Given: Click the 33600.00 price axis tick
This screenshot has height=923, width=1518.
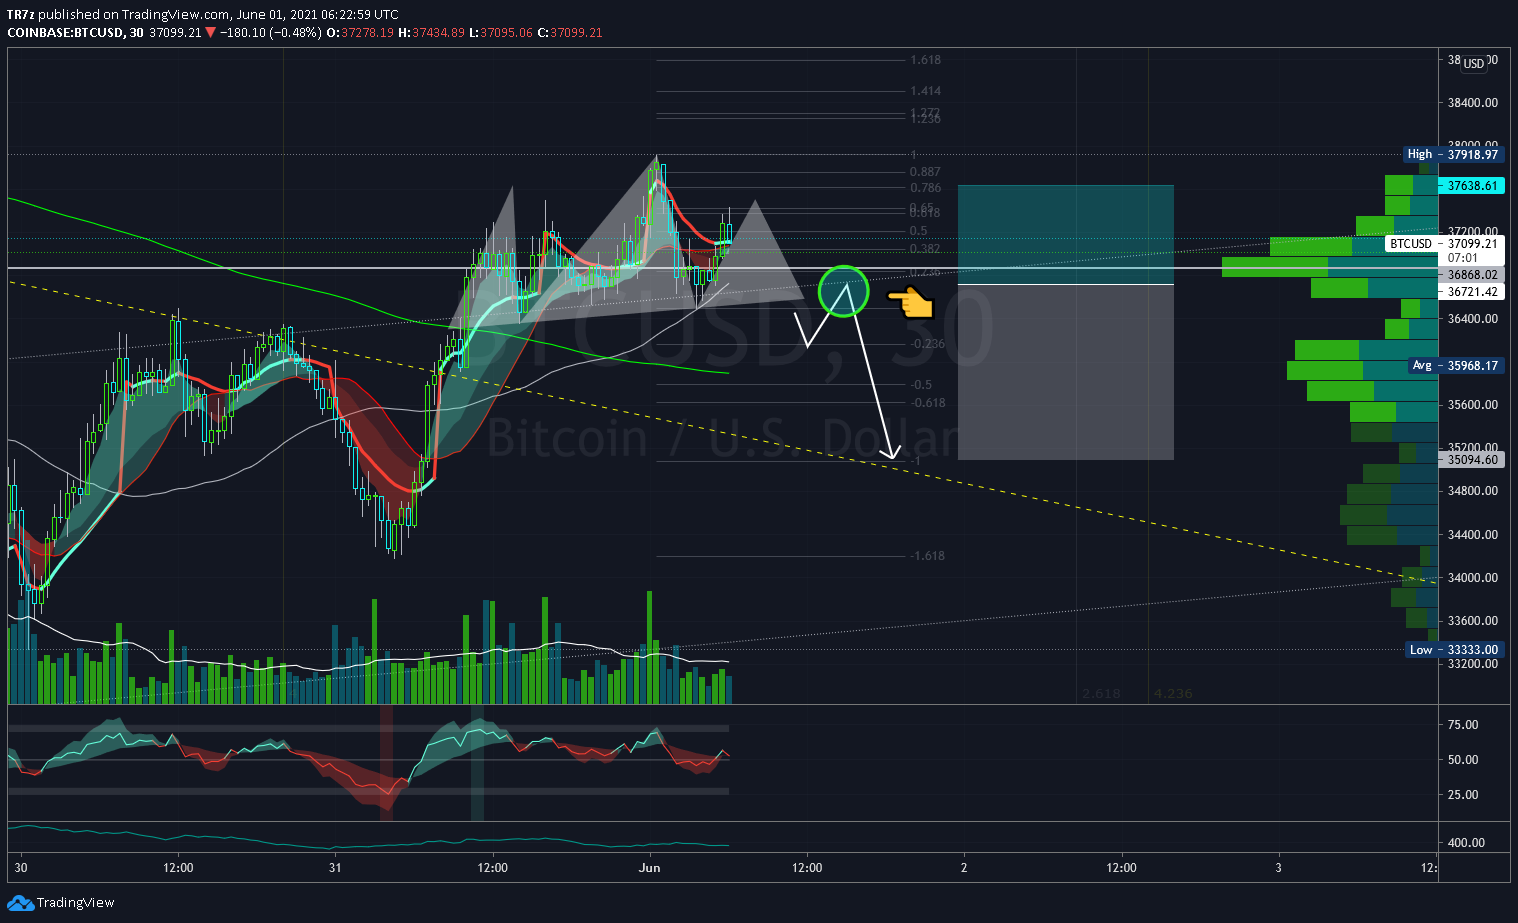Looking at the screenshot, I should coord(1472,621).
